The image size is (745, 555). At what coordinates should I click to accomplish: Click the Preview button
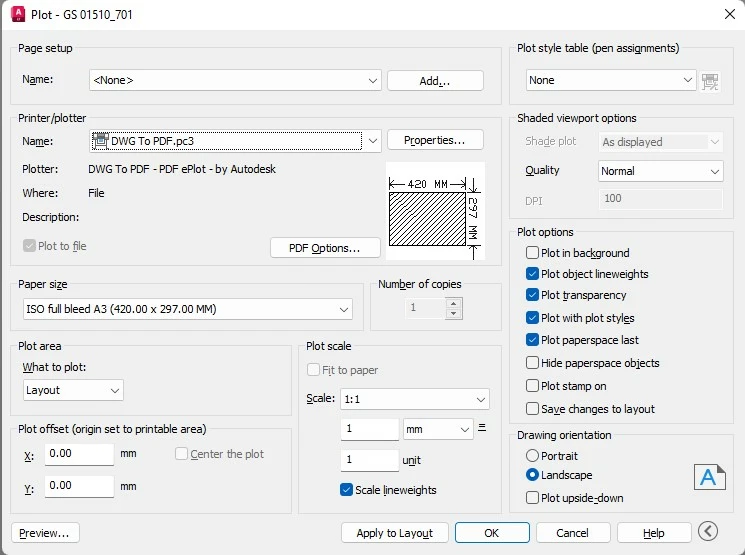[45, 533]
